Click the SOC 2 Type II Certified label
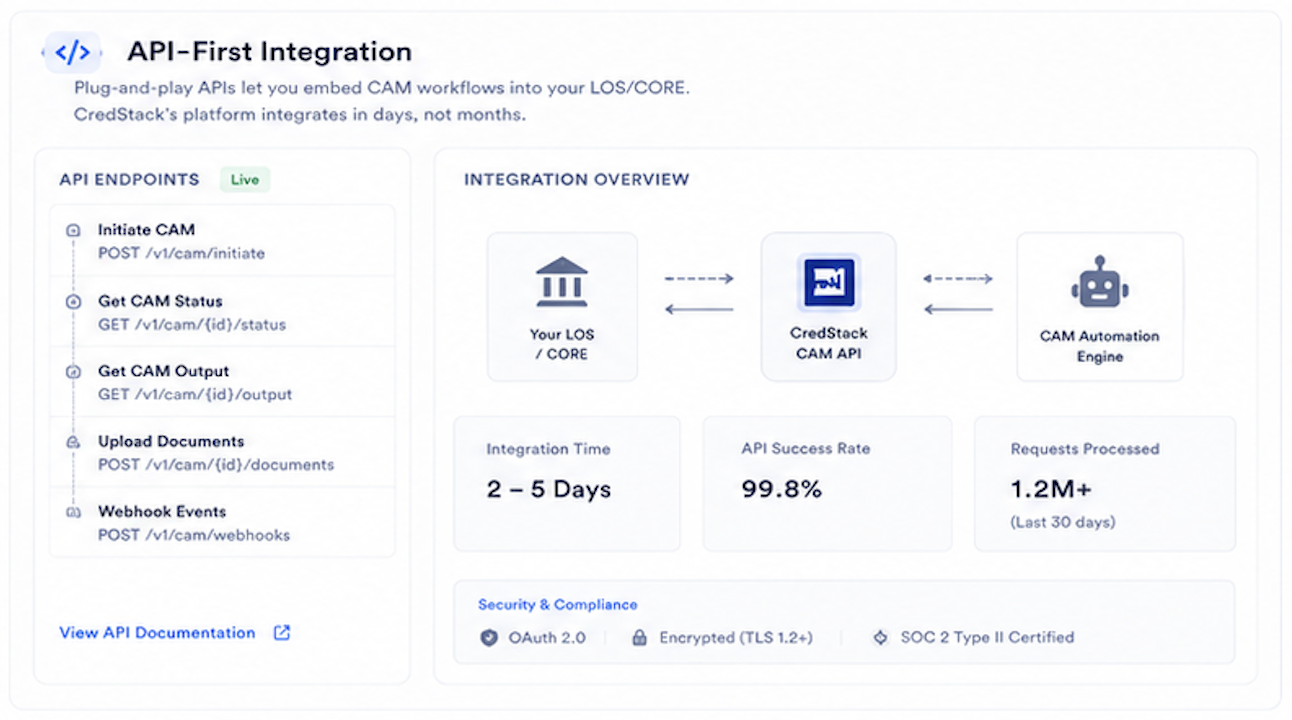Image resolution: width=1292 pixels, height=720 pixels. (987, 637)
